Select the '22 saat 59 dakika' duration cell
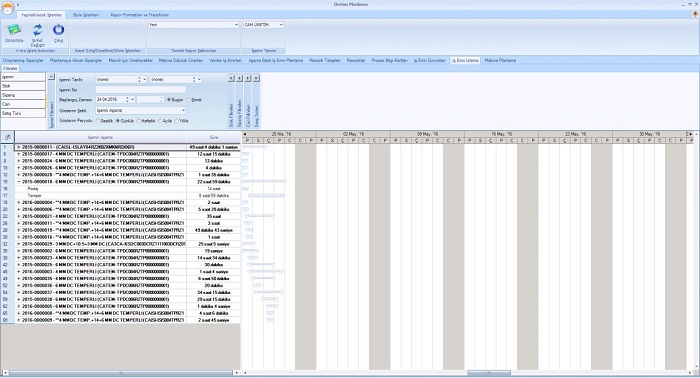The width and height of the screenshot is (700, 378). 214,182
